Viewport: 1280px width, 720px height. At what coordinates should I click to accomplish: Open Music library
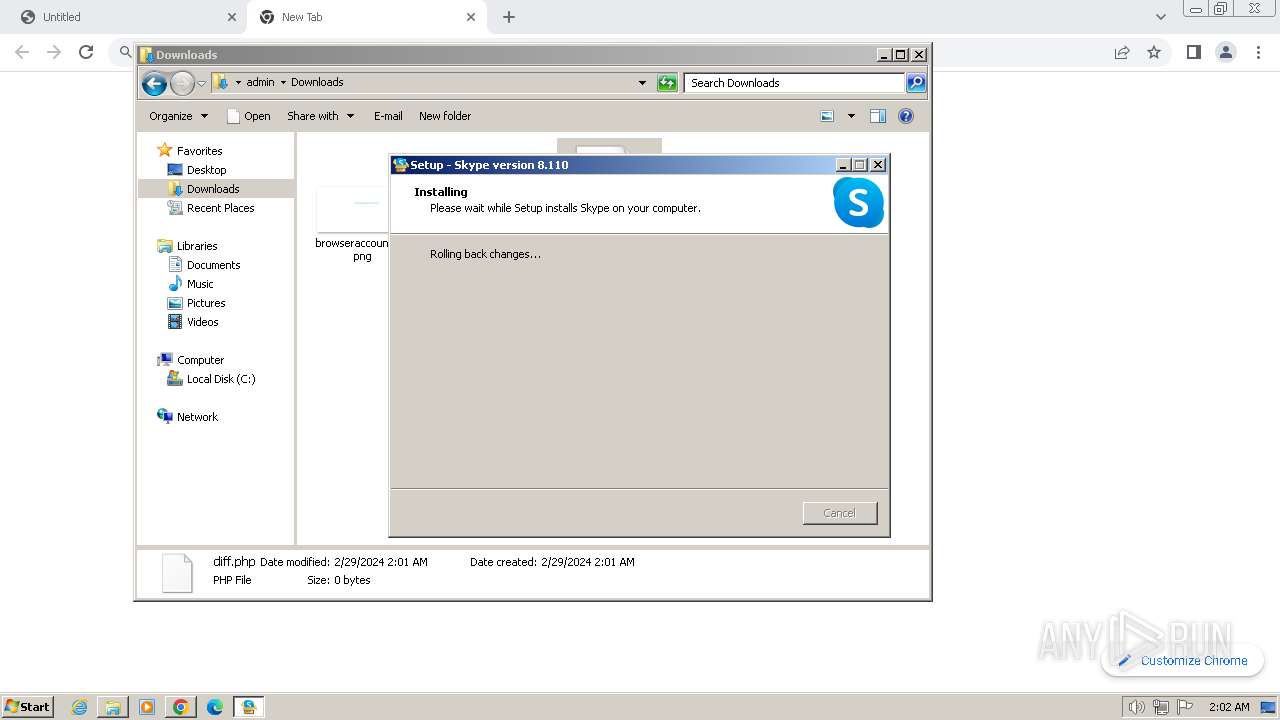click(x=200, y=284)
